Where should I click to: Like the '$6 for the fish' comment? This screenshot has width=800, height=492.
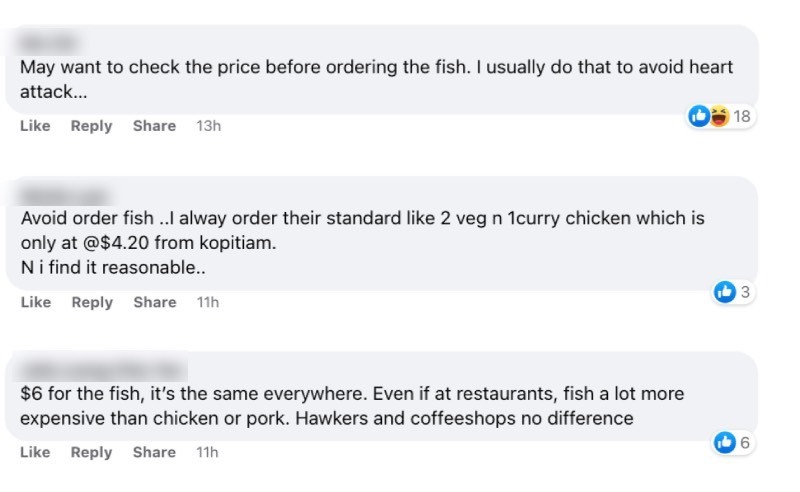point(35,452)
